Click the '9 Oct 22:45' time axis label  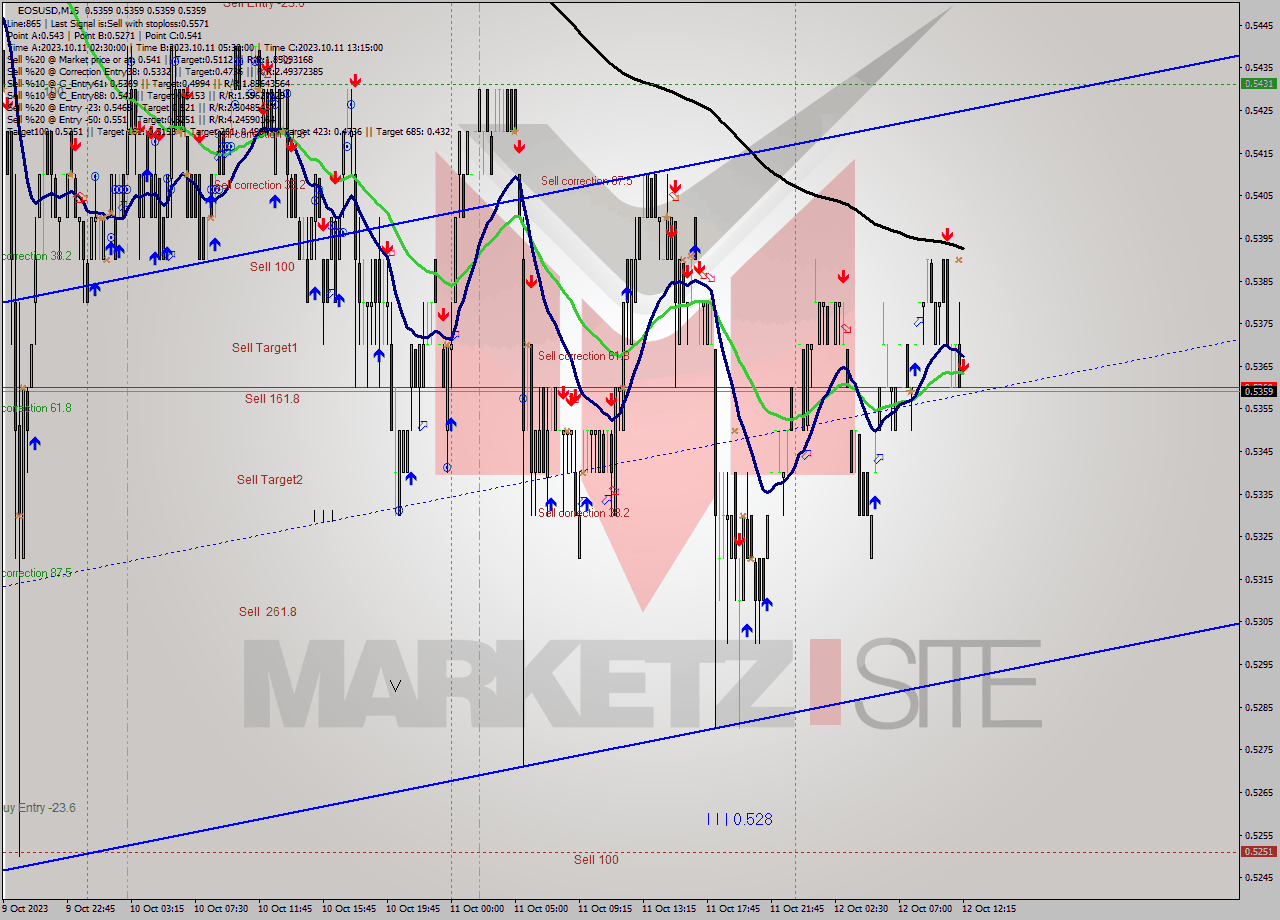(90, 909)
